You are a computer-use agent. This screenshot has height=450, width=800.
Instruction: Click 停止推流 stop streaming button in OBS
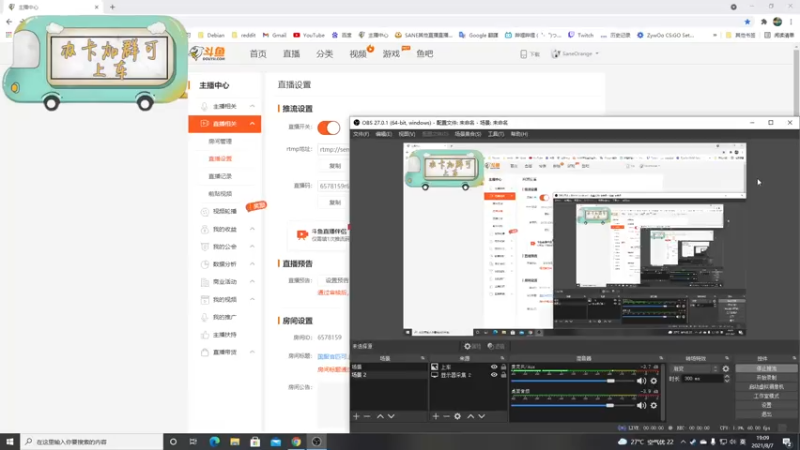pyautogui.click(x=766, y=368)
